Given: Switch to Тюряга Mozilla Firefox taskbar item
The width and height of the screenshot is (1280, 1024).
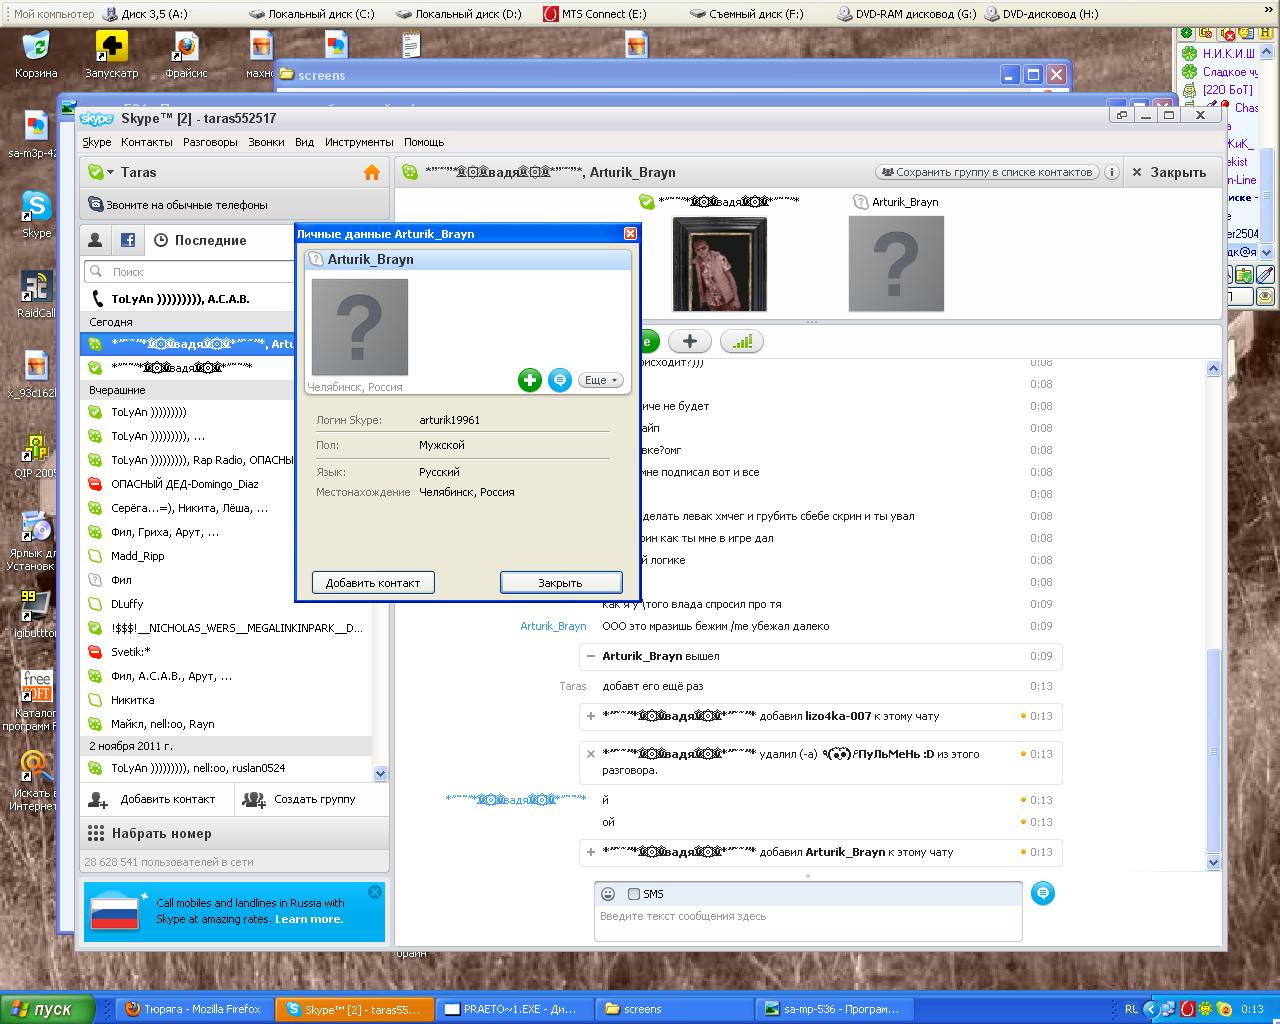Looking at the screenshot, I should click(195, 1009).
